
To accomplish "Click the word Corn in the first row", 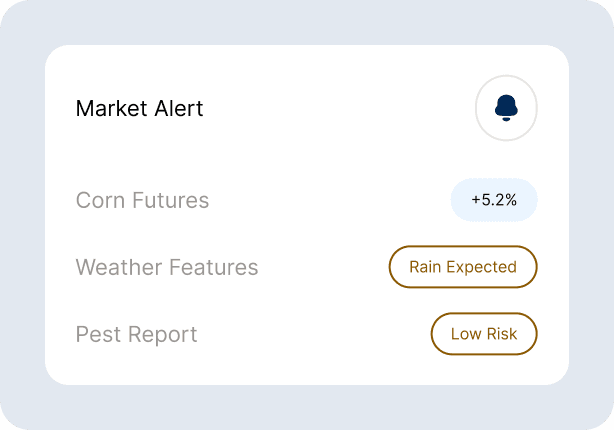I will pyautogui.click(x=98, y=200).
